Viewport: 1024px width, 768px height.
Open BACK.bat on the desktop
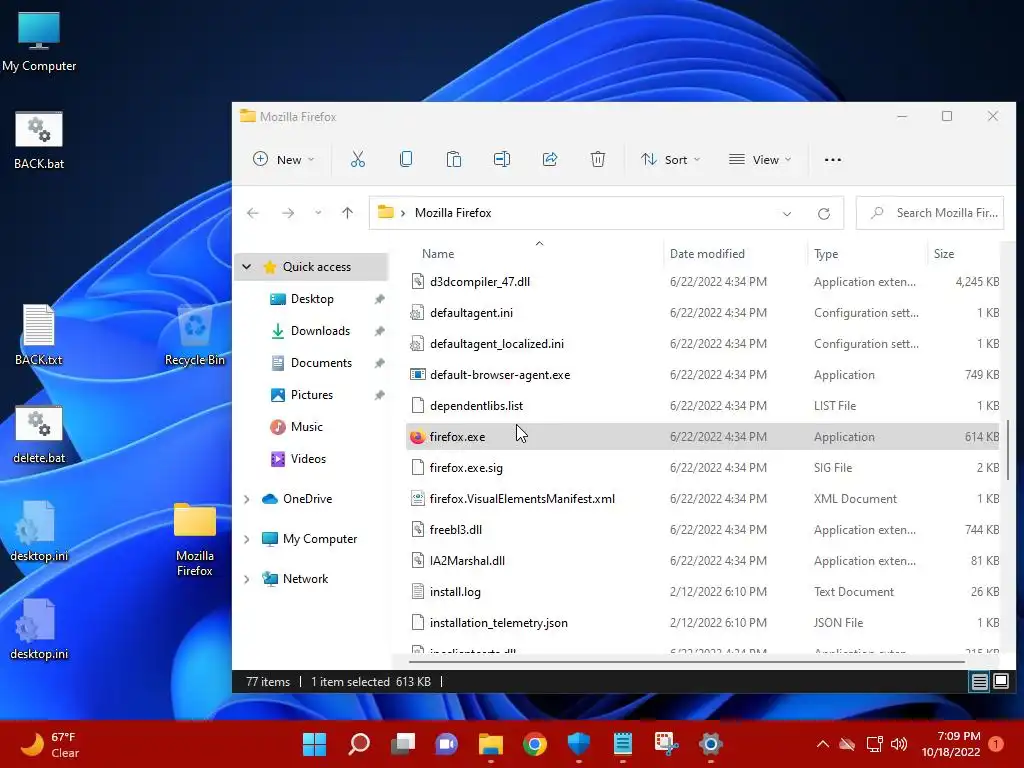pyautogui.click(x=39, y=141)
